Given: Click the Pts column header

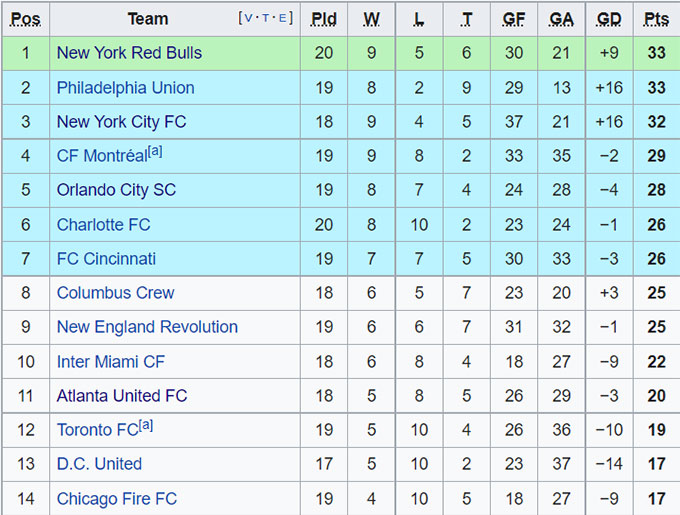Looking at the screenshot, I should coord(656,19).
